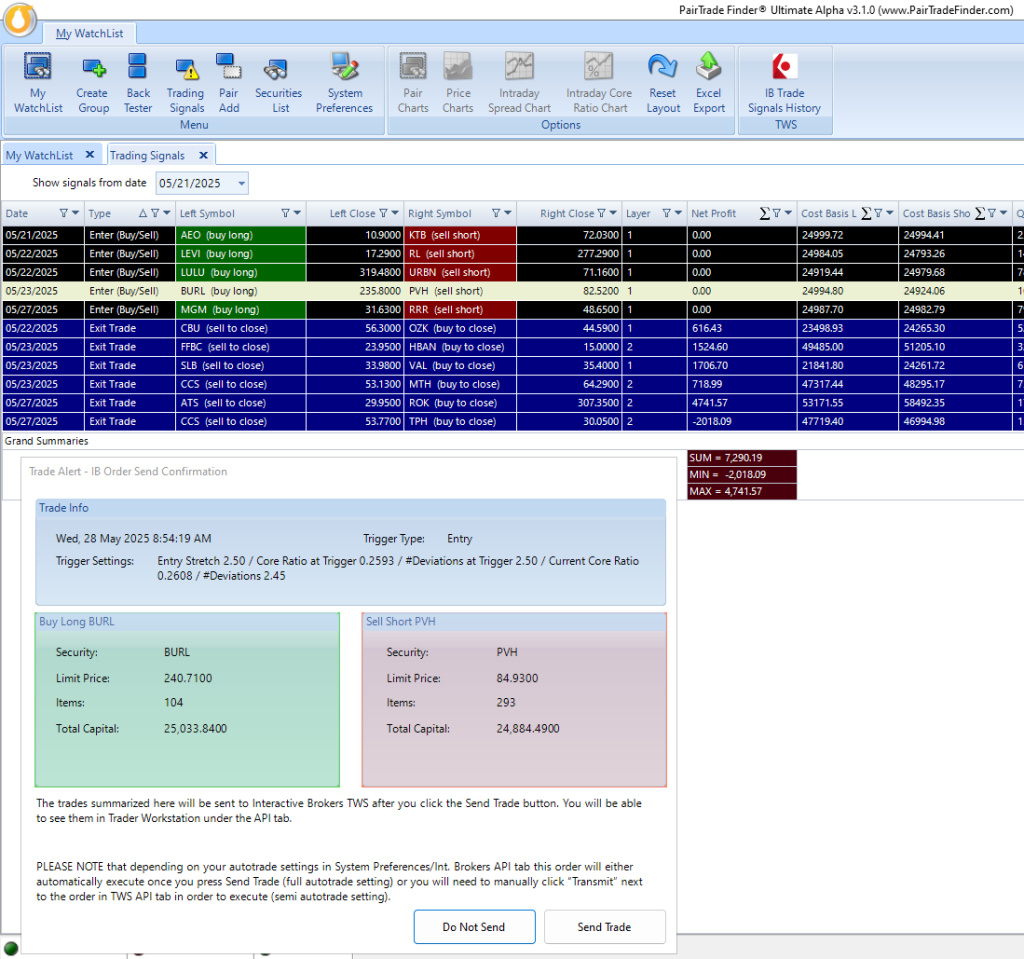Open the Pair Add tool
1024x959 pixels.
(x=229, y=83)
